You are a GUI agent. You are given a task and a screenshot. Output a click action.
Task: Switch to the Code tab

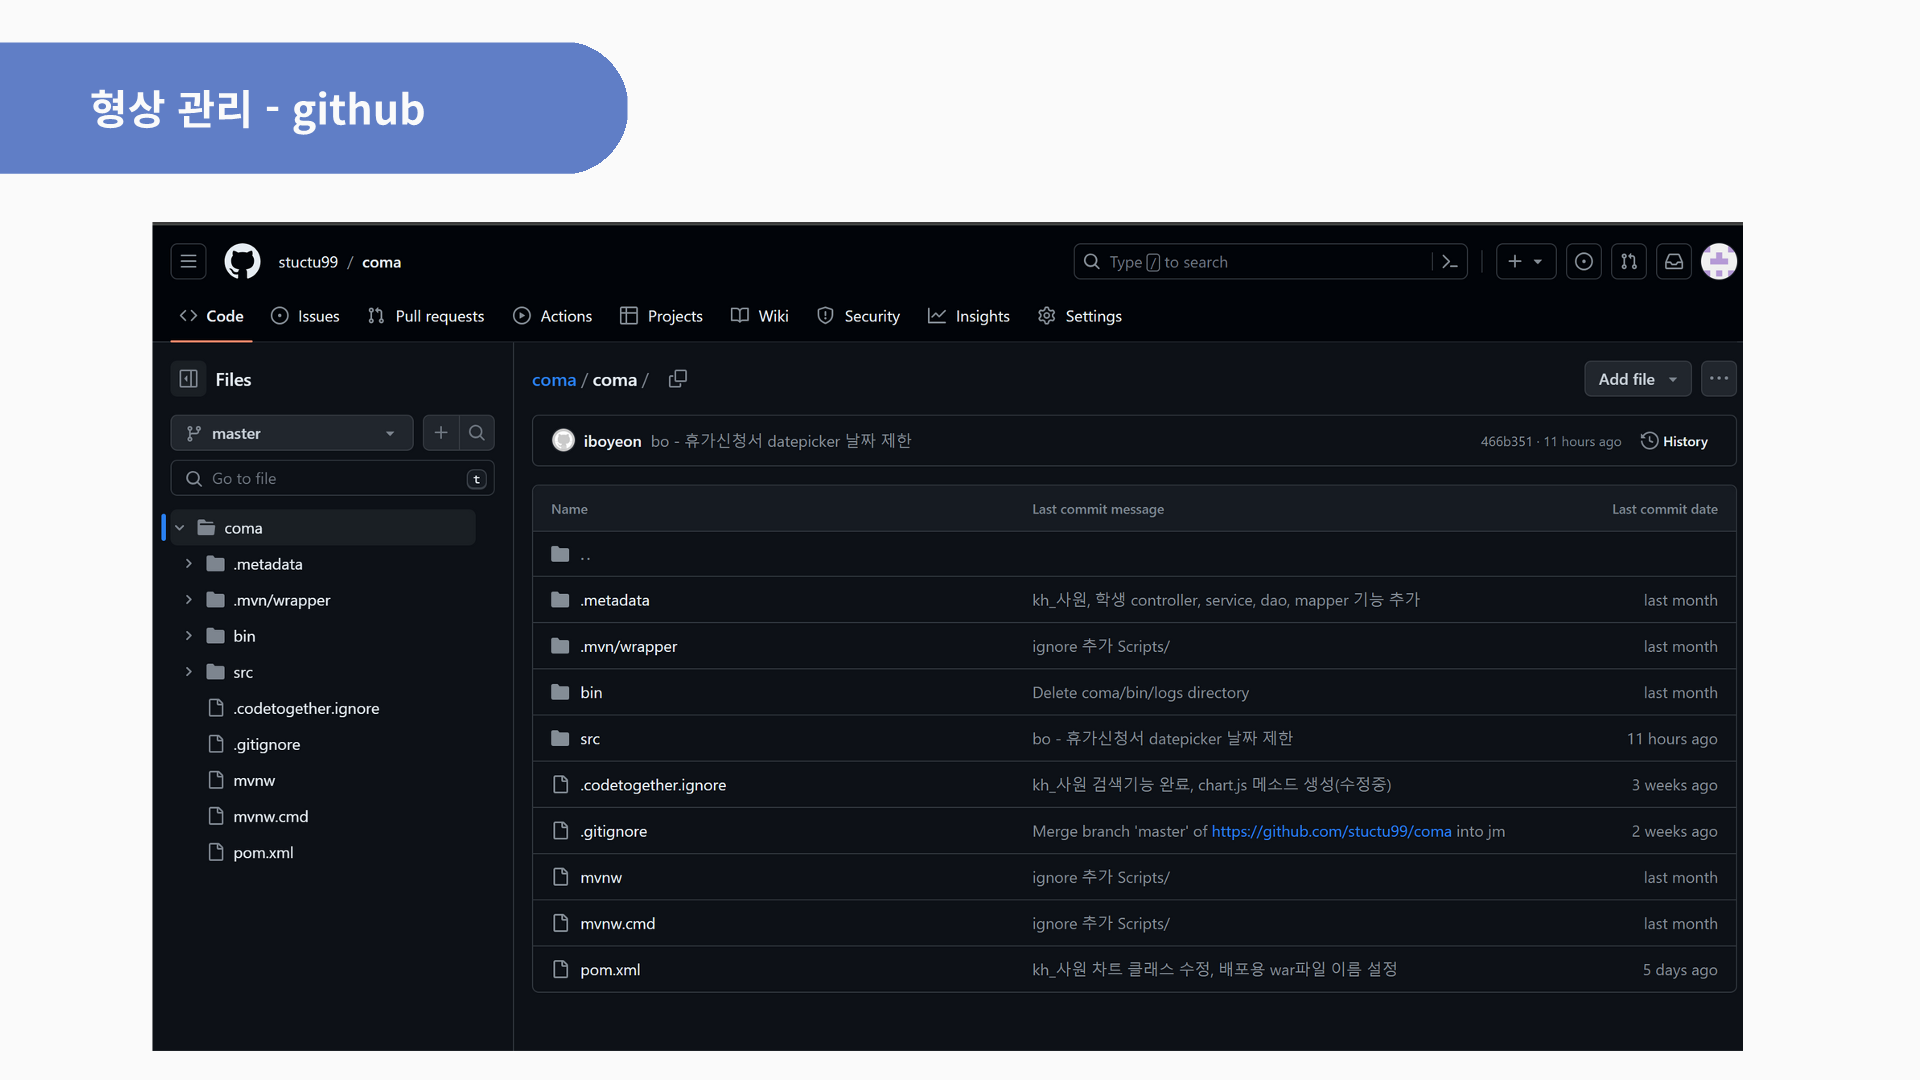click(211, 316)
